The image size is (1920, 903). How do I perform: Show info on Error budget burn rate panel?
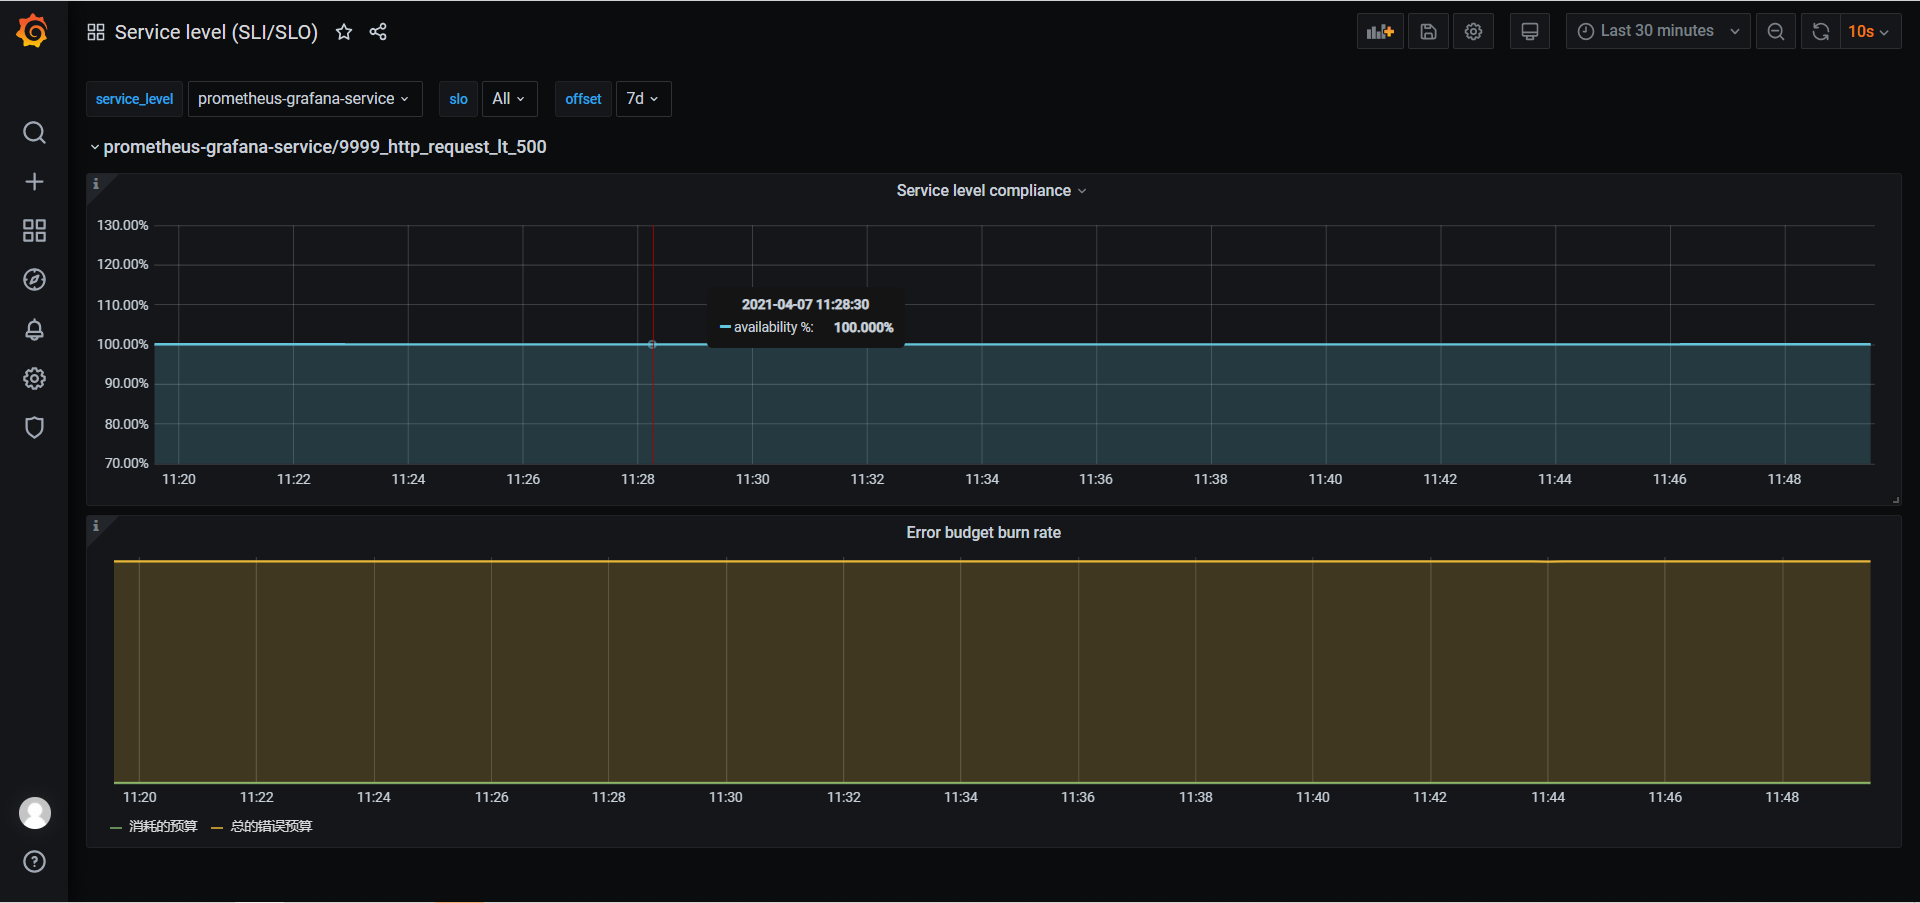point(96,526)
